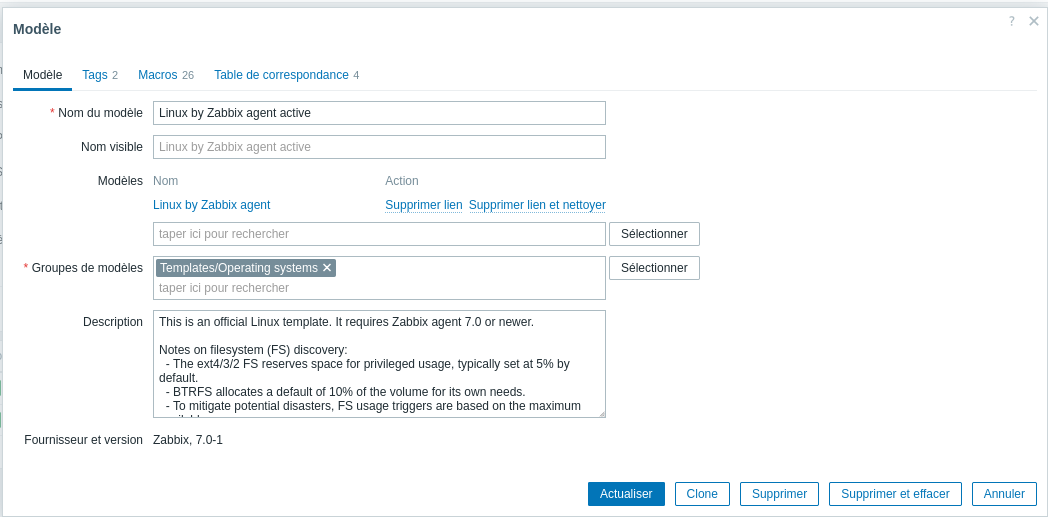Image resolution: width=1048 pixels, height=517 pixels.
Task: Click the Clone button
Action: (702, 494)
